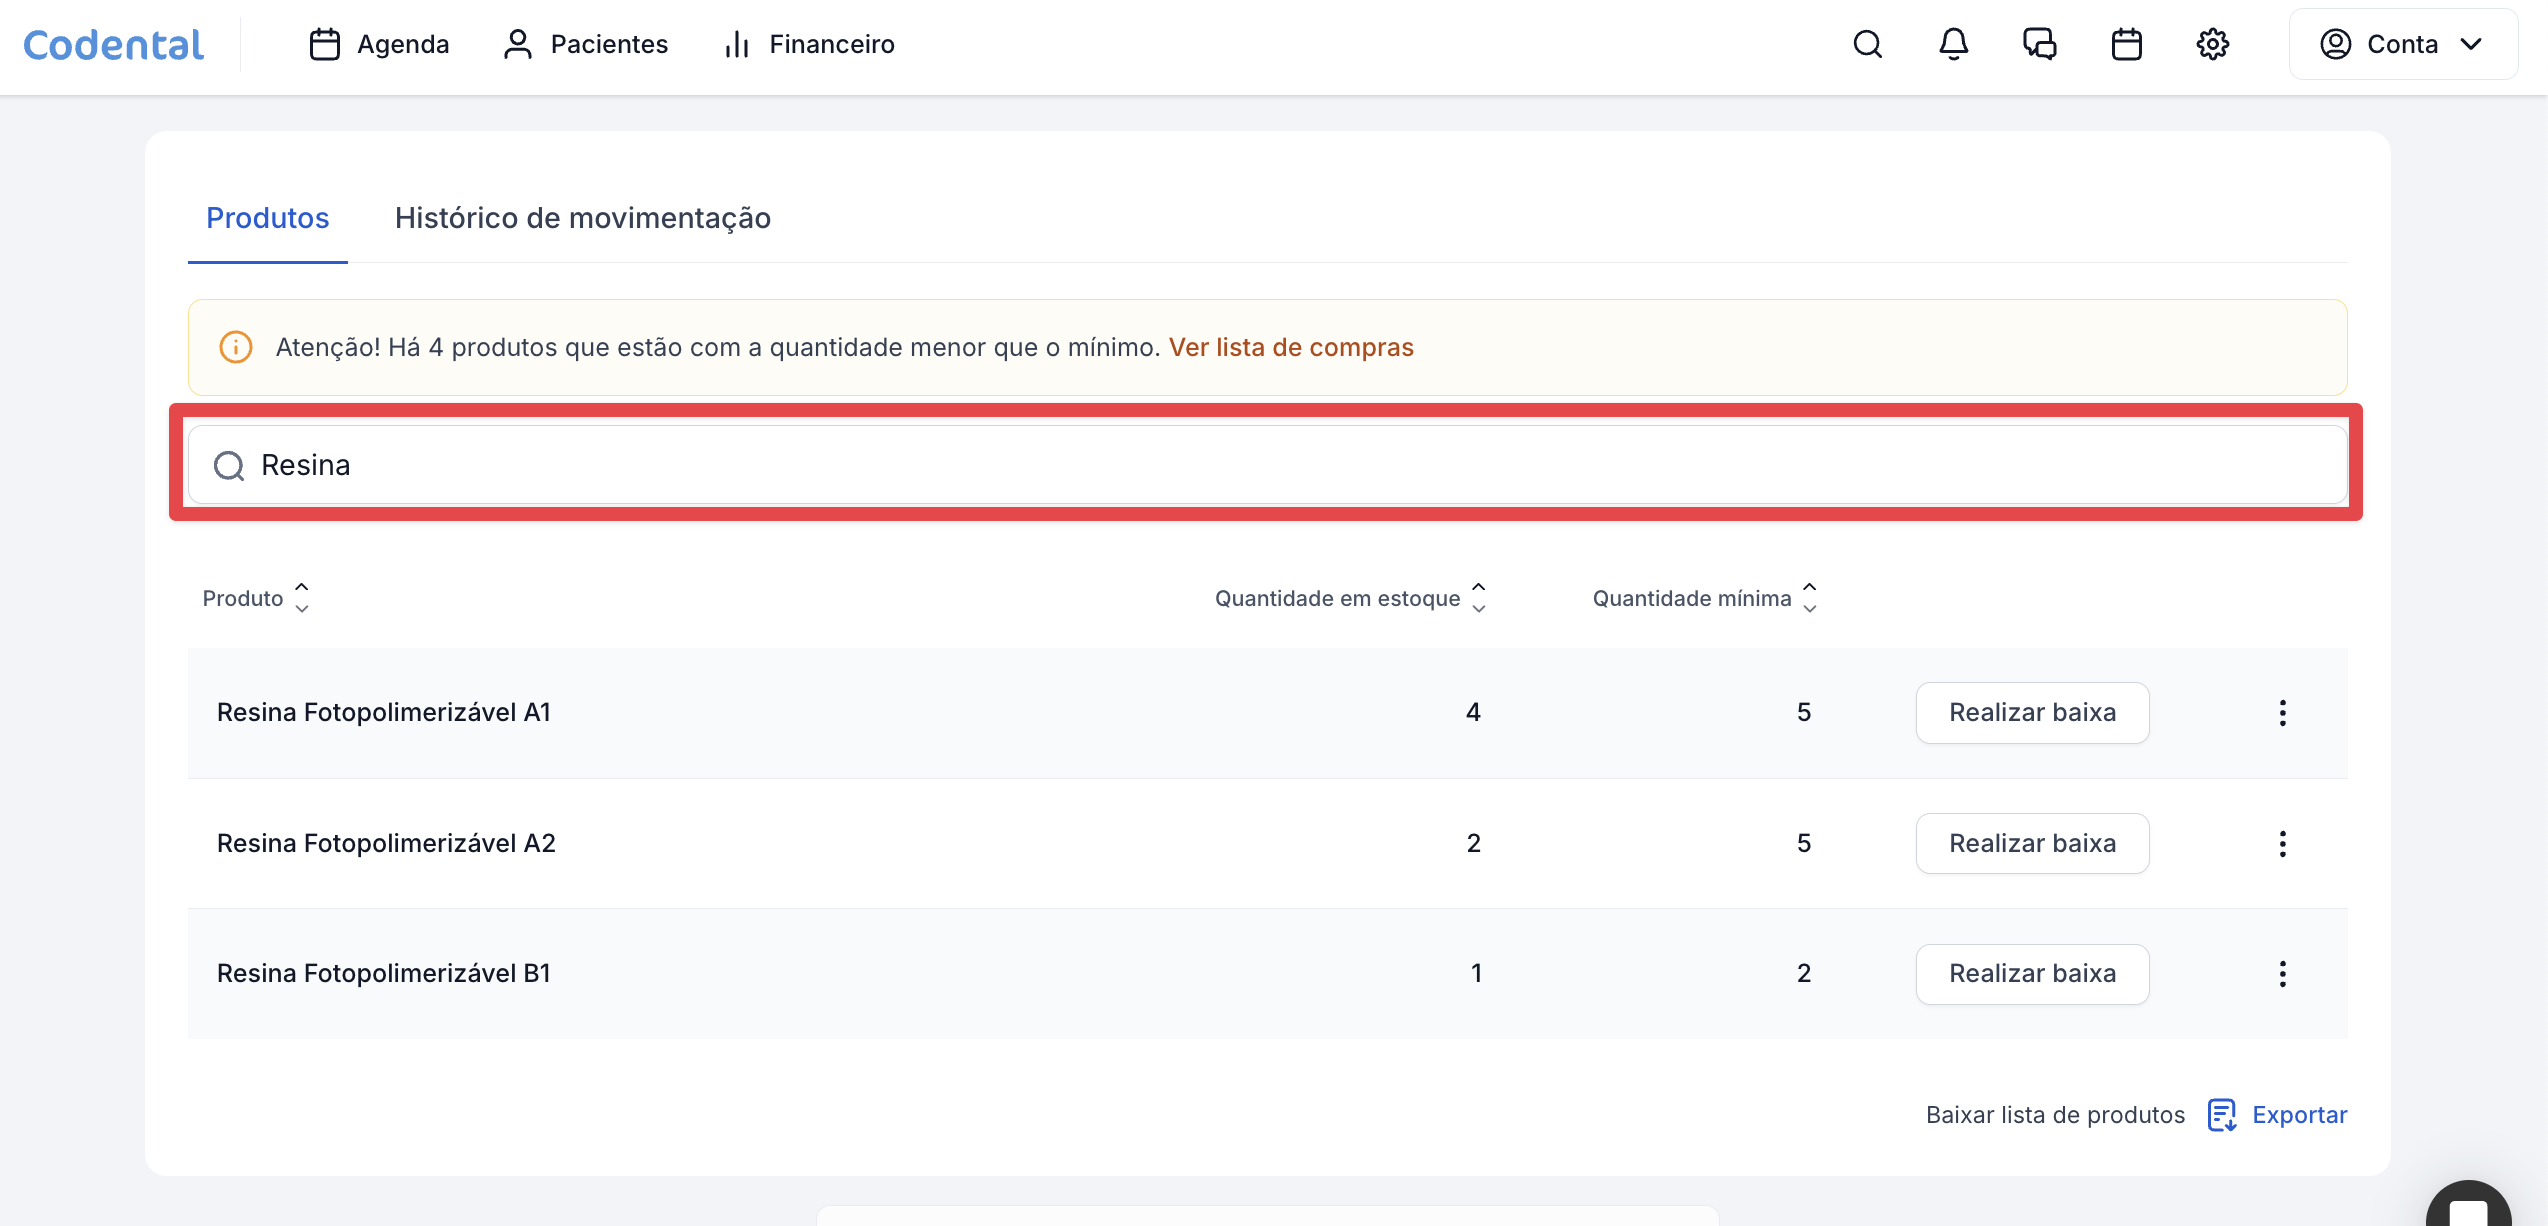The height and width of the screenshot is (1226, 2548).
Task: Open settings gear icon
Action: (2212, 44)
